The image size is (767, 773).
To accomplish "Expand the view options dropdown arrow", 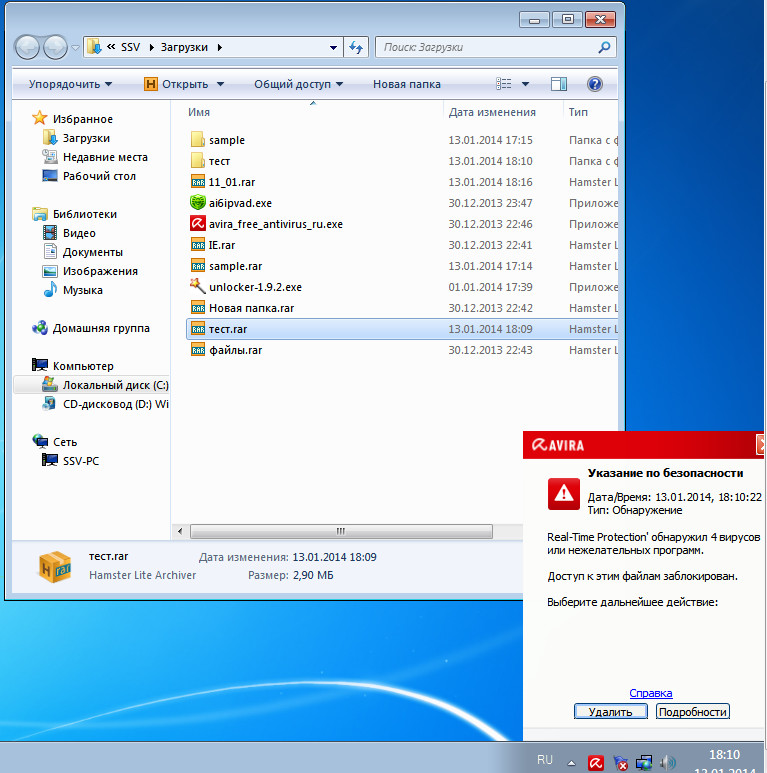I will 527,85.
